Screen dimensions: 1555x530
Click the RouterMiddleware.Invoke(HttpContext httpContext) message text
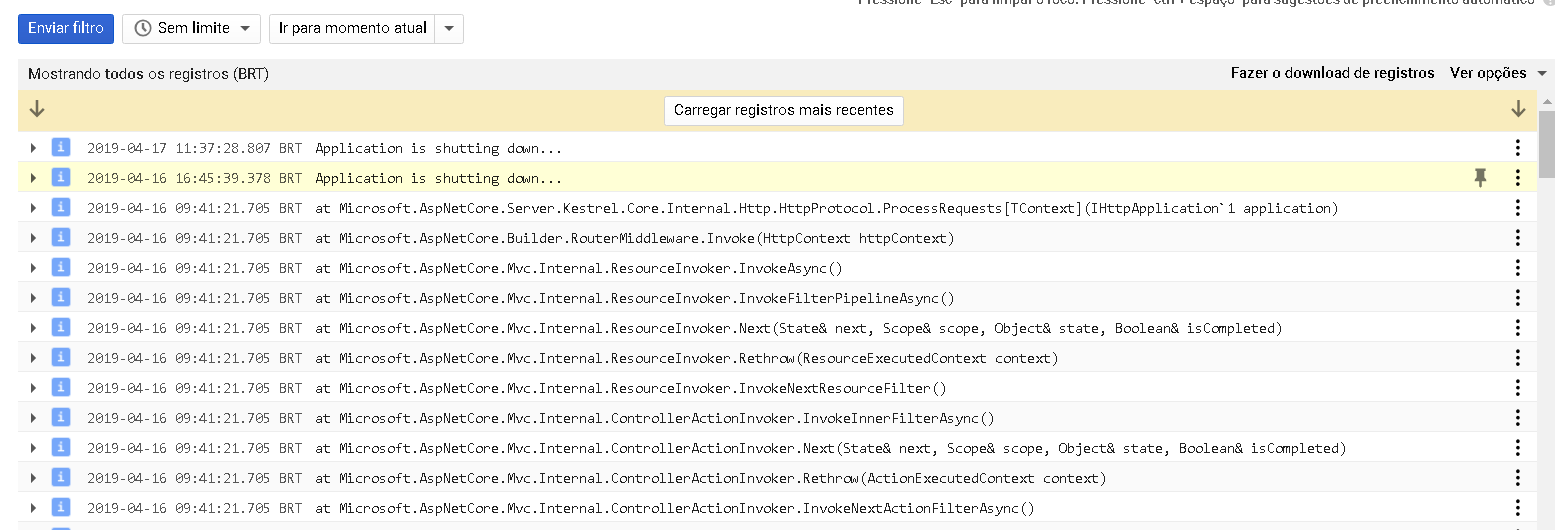click(635, 238)
